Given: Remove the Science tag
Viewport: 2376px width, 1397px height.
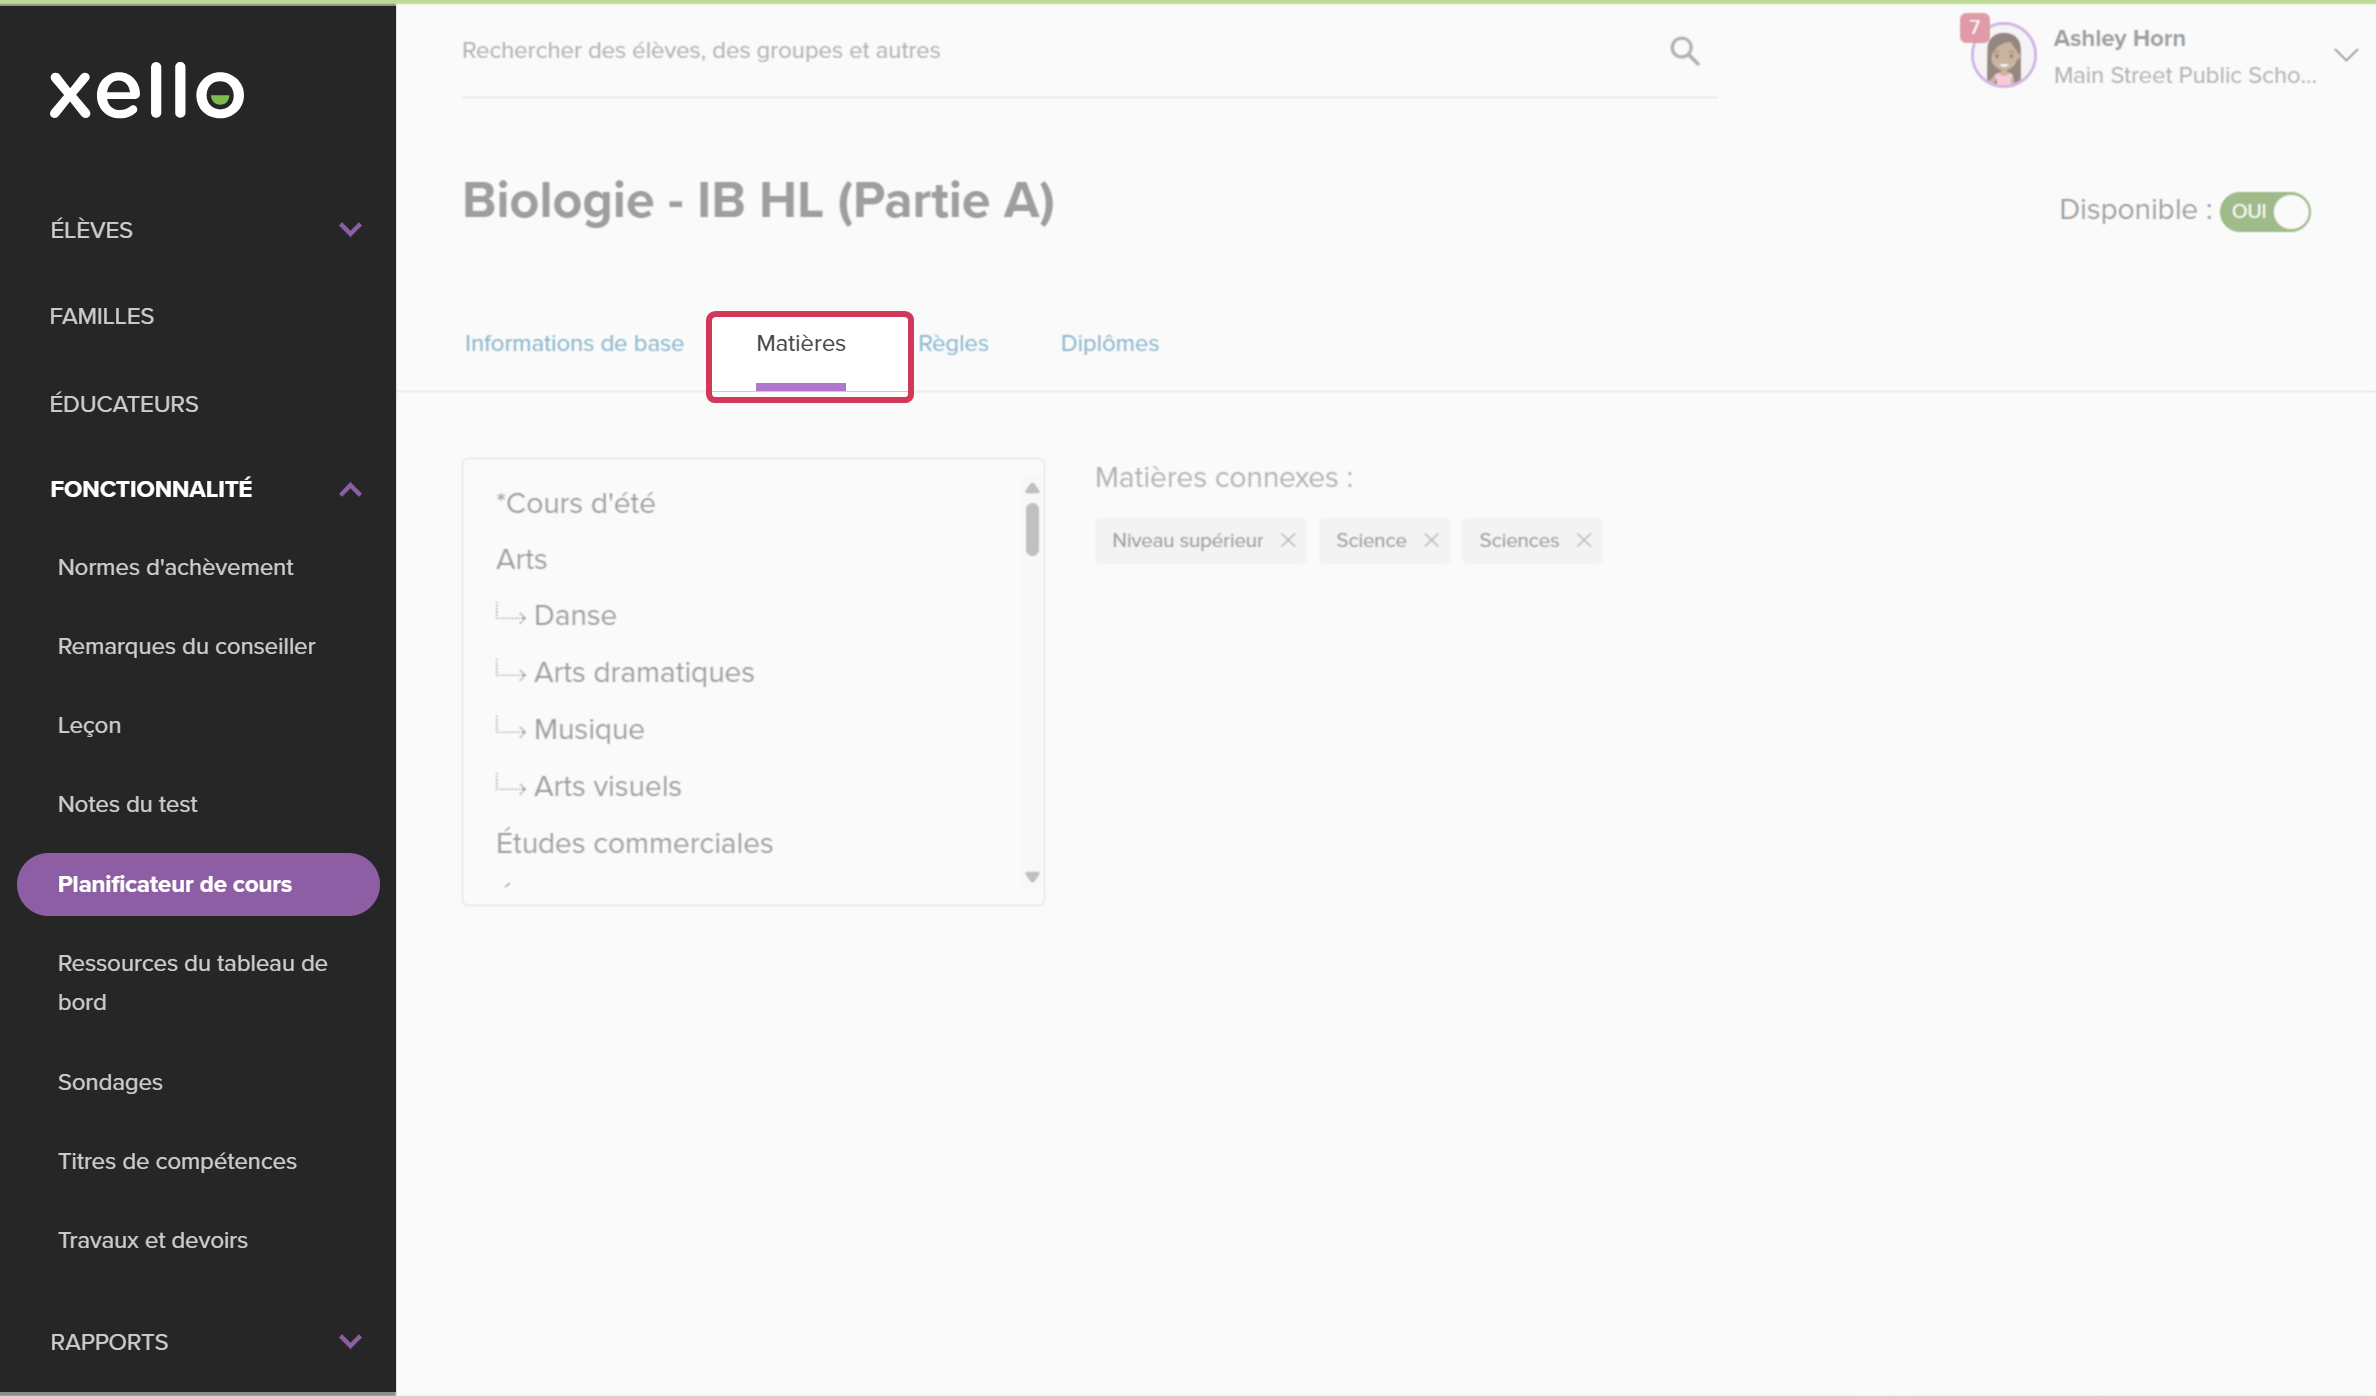Looking at the screenshot, I should tap(1431, 540).
